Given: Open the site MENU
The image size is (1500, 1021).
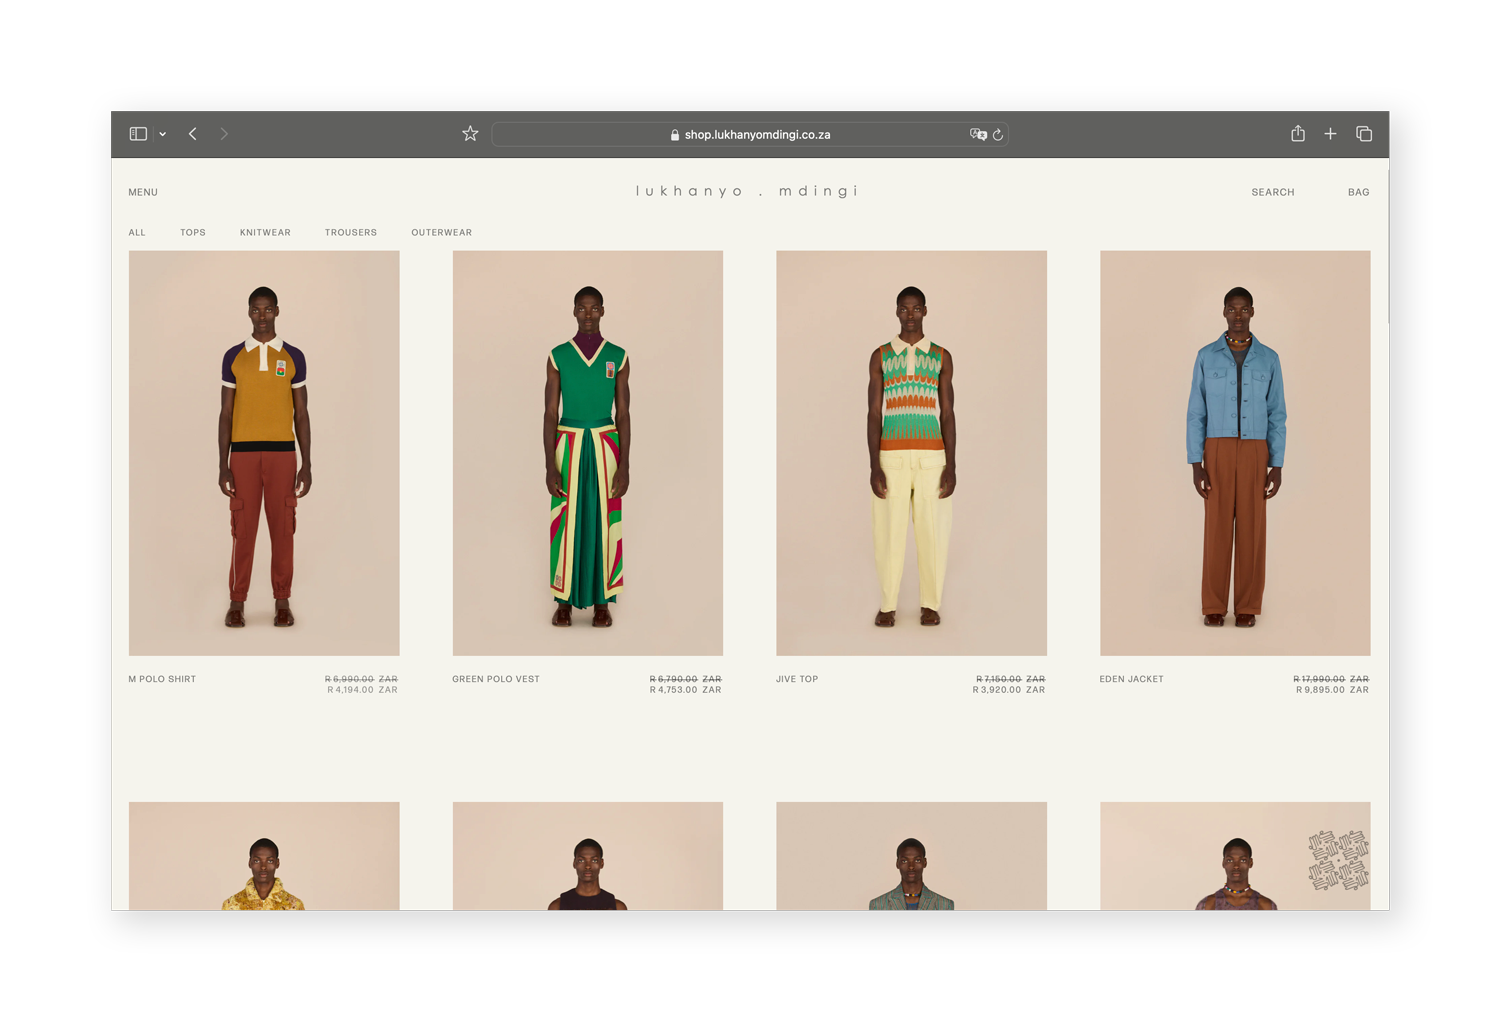Looking at the screenshot, I should [143, 192].
